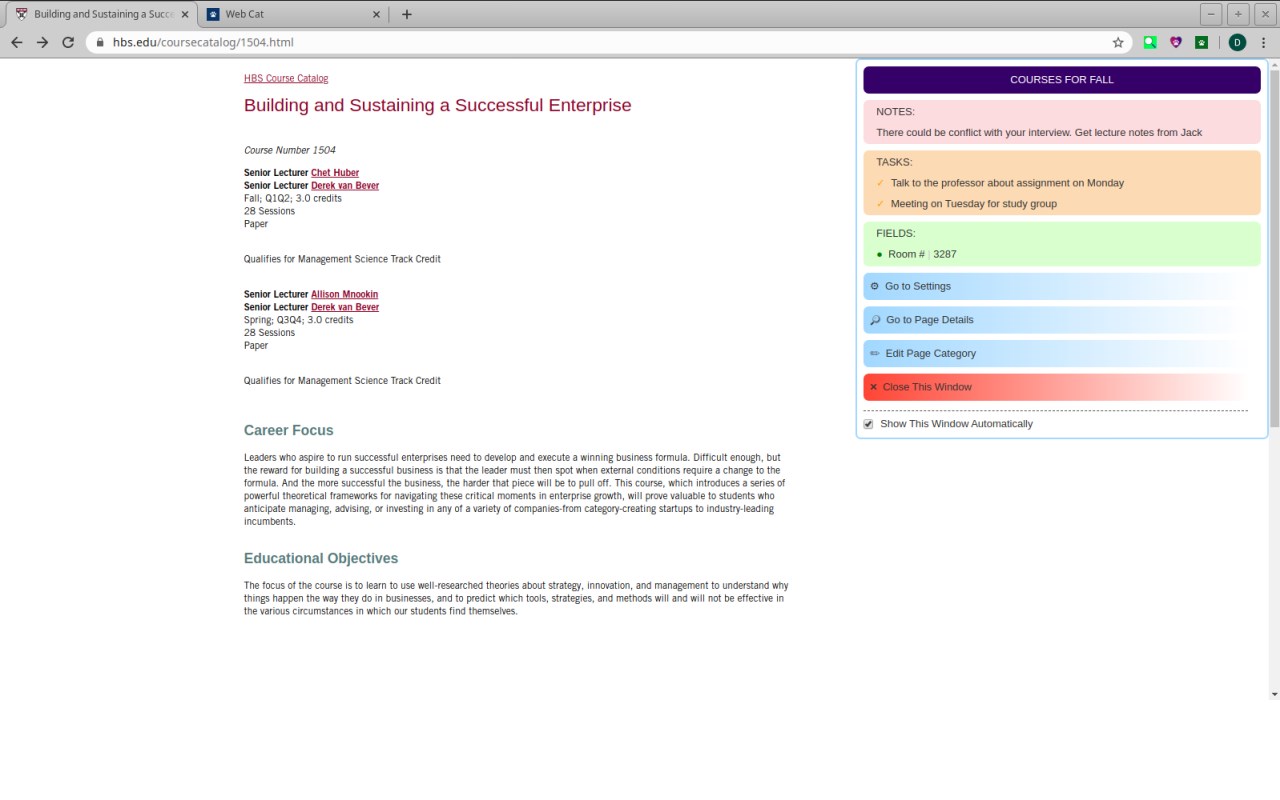The height and width of the screenshot is (800, 1280).
Task: Open the Chrome three-dot menu
Action: point(1264,42)
